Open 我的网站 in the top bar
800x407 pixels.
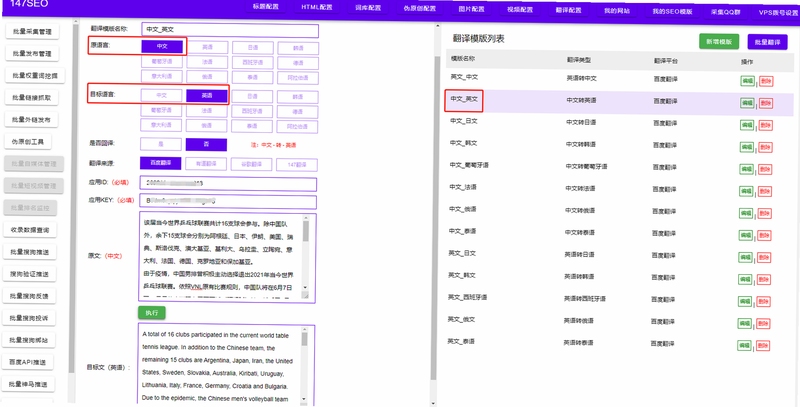click(x=617, y=10)
